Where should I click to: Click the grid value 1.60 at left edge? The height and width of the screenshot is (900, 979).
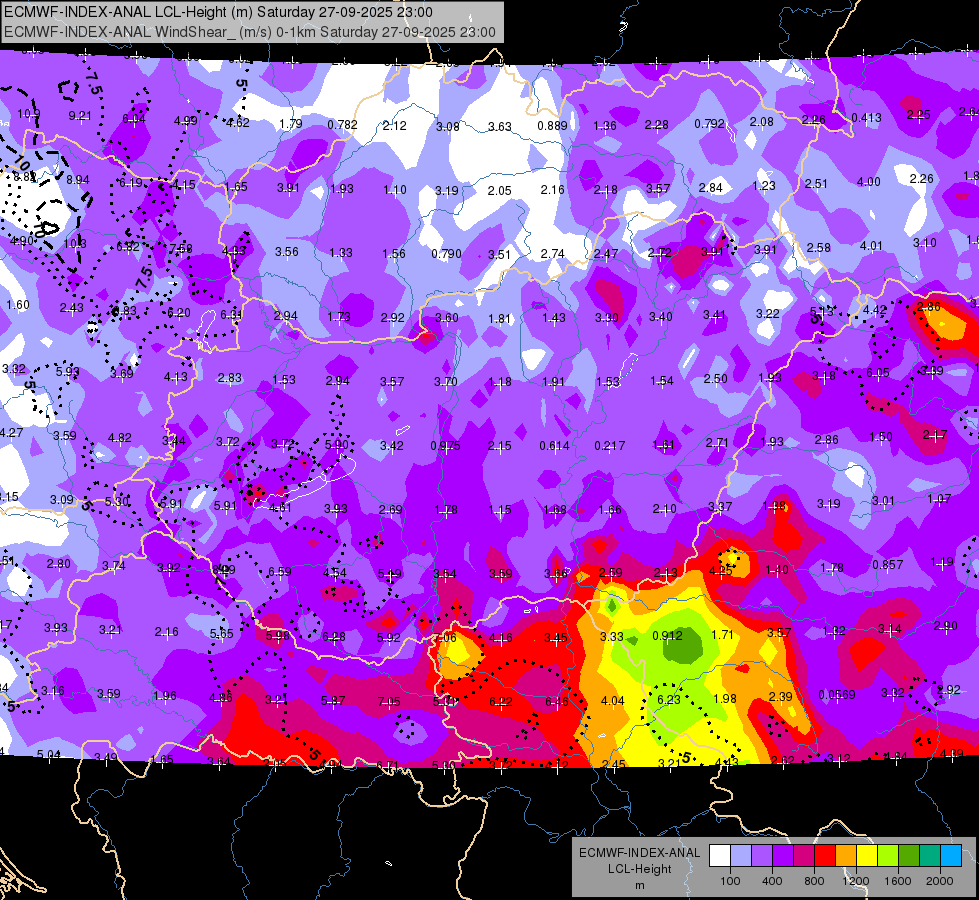(17, 305)
